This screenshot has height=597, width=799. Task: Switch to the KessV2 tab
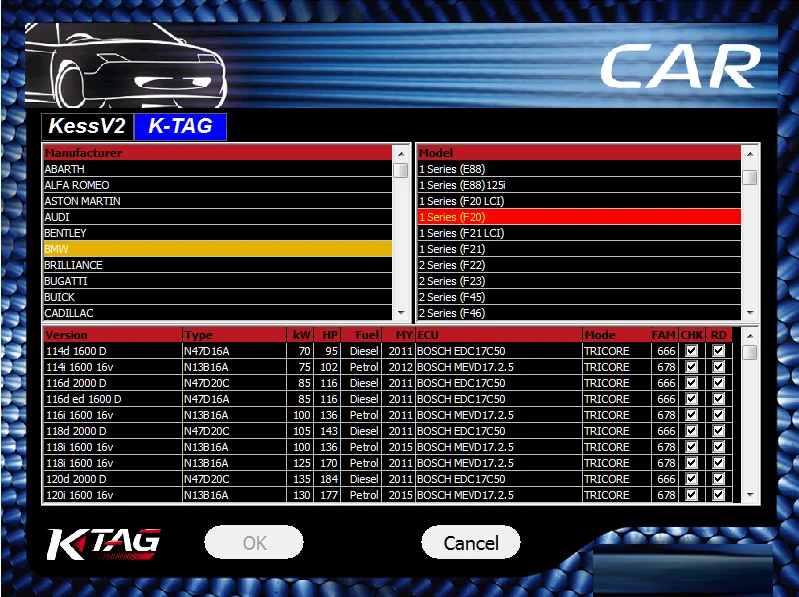[88, 126]
